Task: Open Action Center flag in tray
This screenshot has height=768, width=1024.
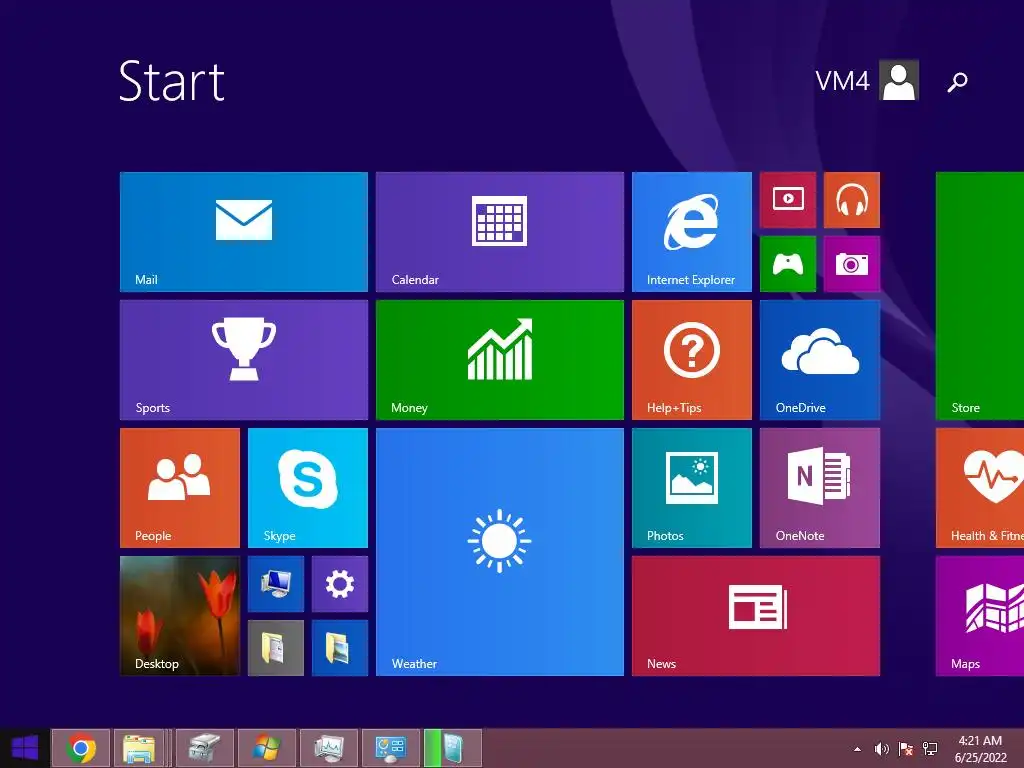Action: [x=906, y=749]
